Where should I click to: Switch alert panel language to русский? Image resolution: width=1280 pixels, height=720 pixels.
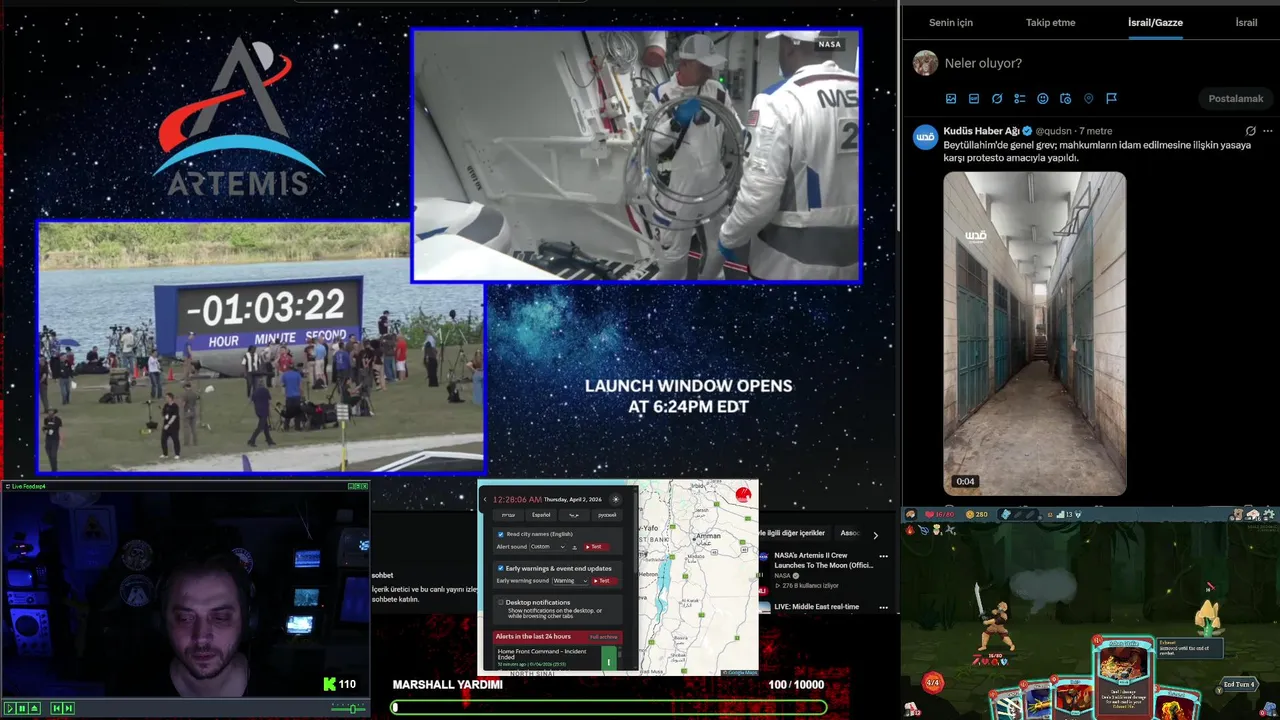[607, 515]
